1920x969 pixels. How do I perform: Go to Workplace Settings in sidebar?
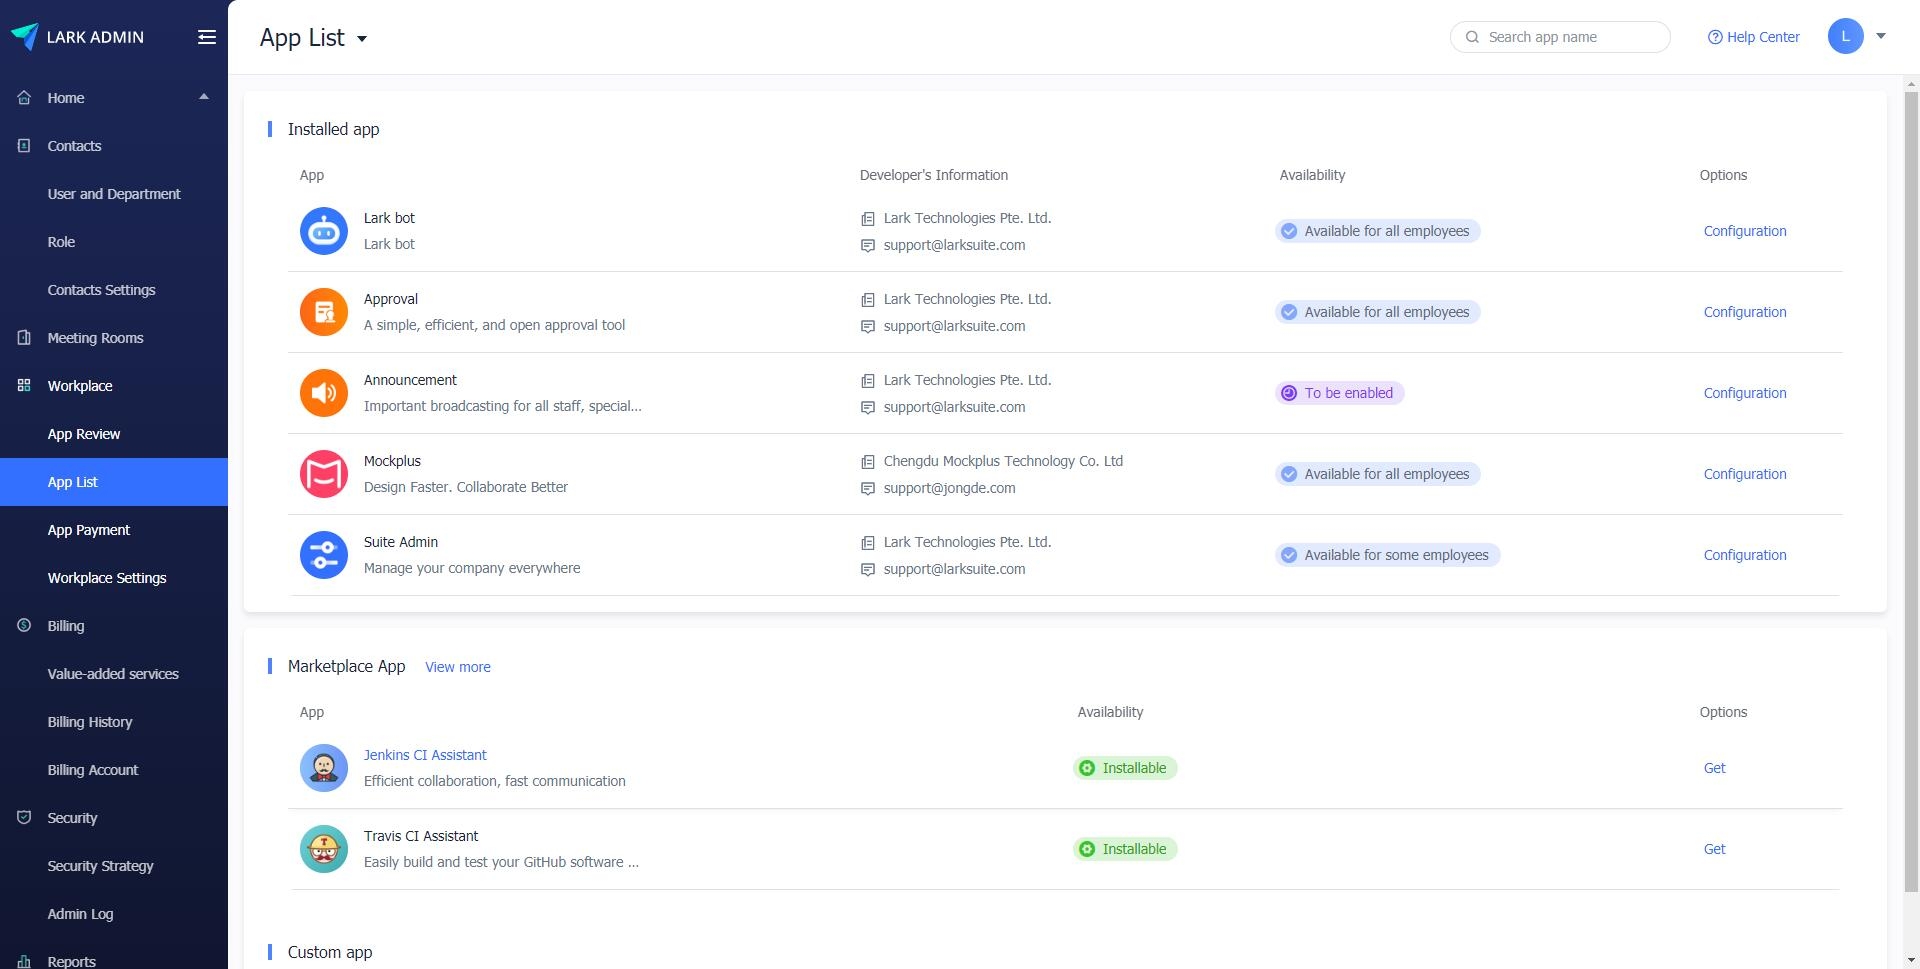tap(107, 578)
